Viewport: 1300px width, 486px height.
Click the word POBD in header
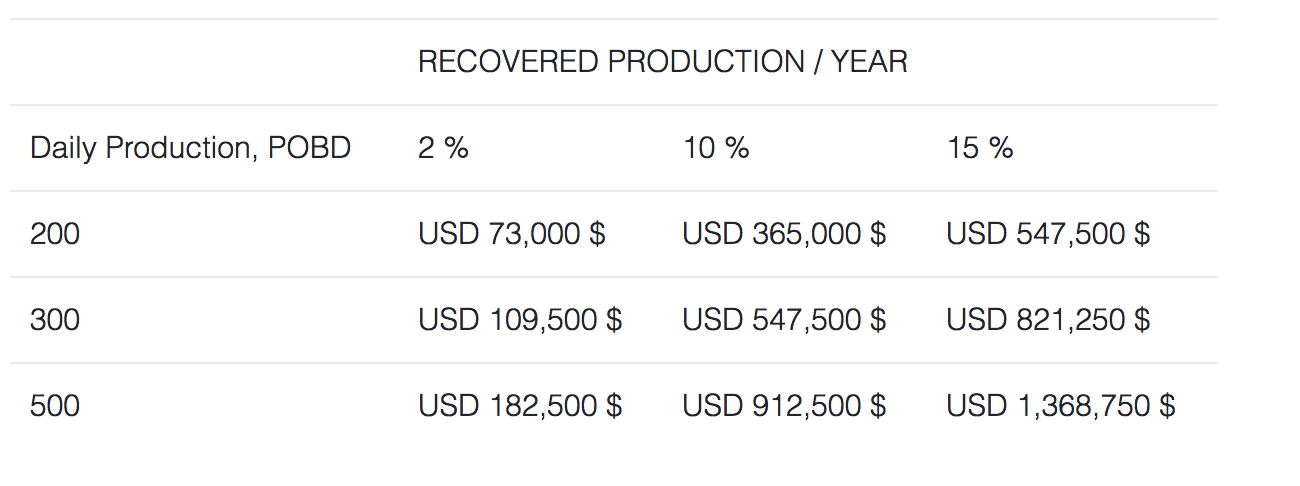(310, 148)
